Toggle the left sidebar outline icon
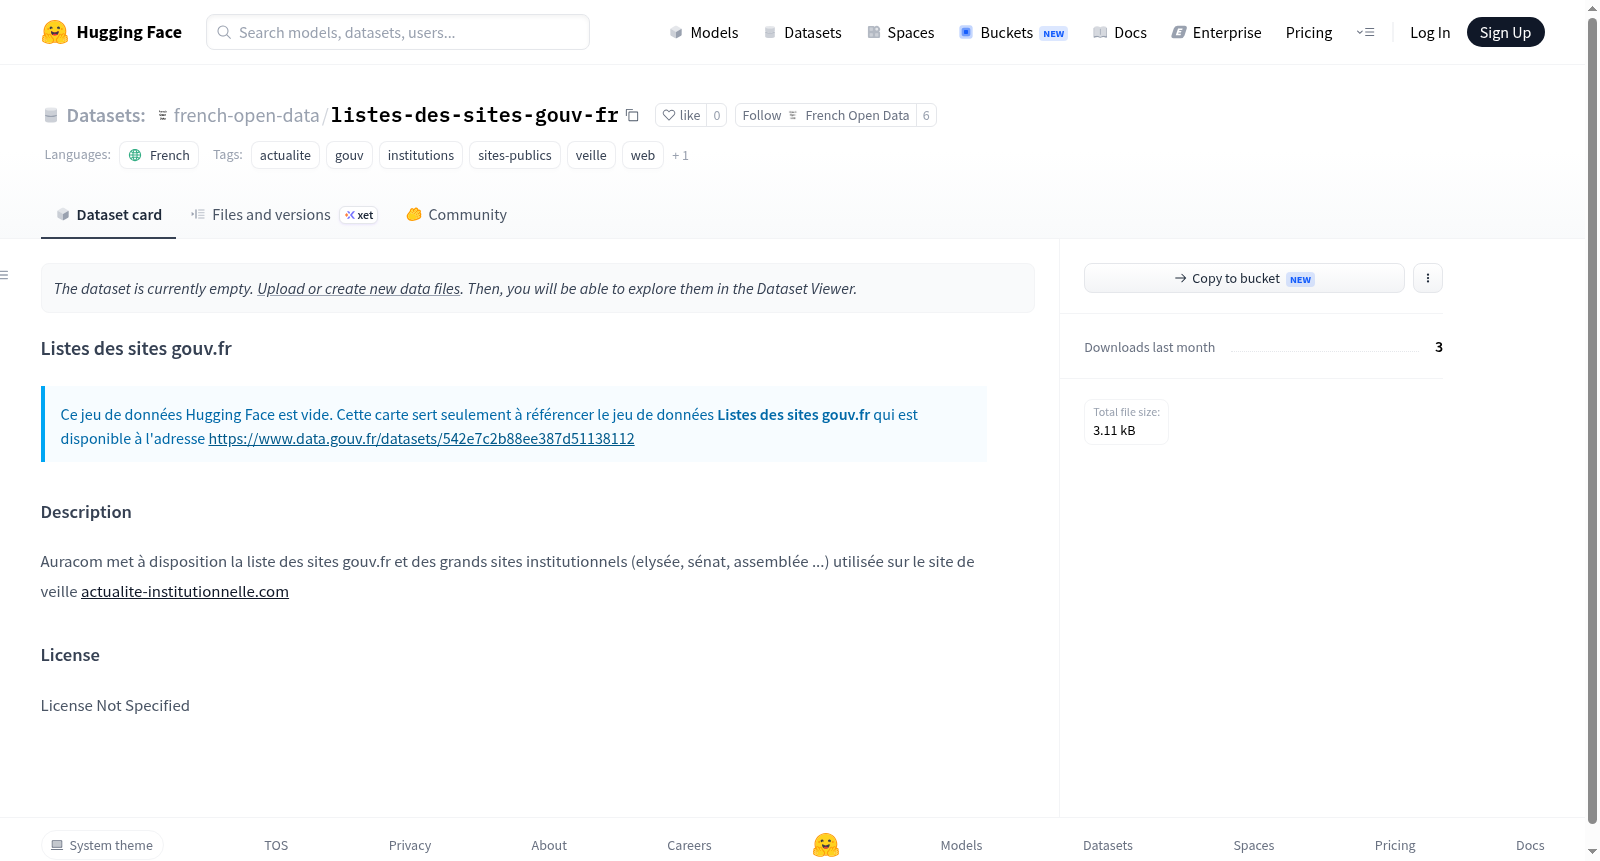 [x=5, y=275]
